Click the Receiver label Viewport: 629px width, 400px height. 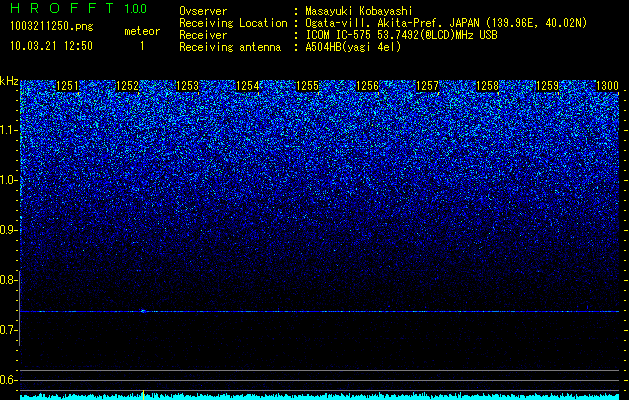pyautogui.click(x=203, y=35)
